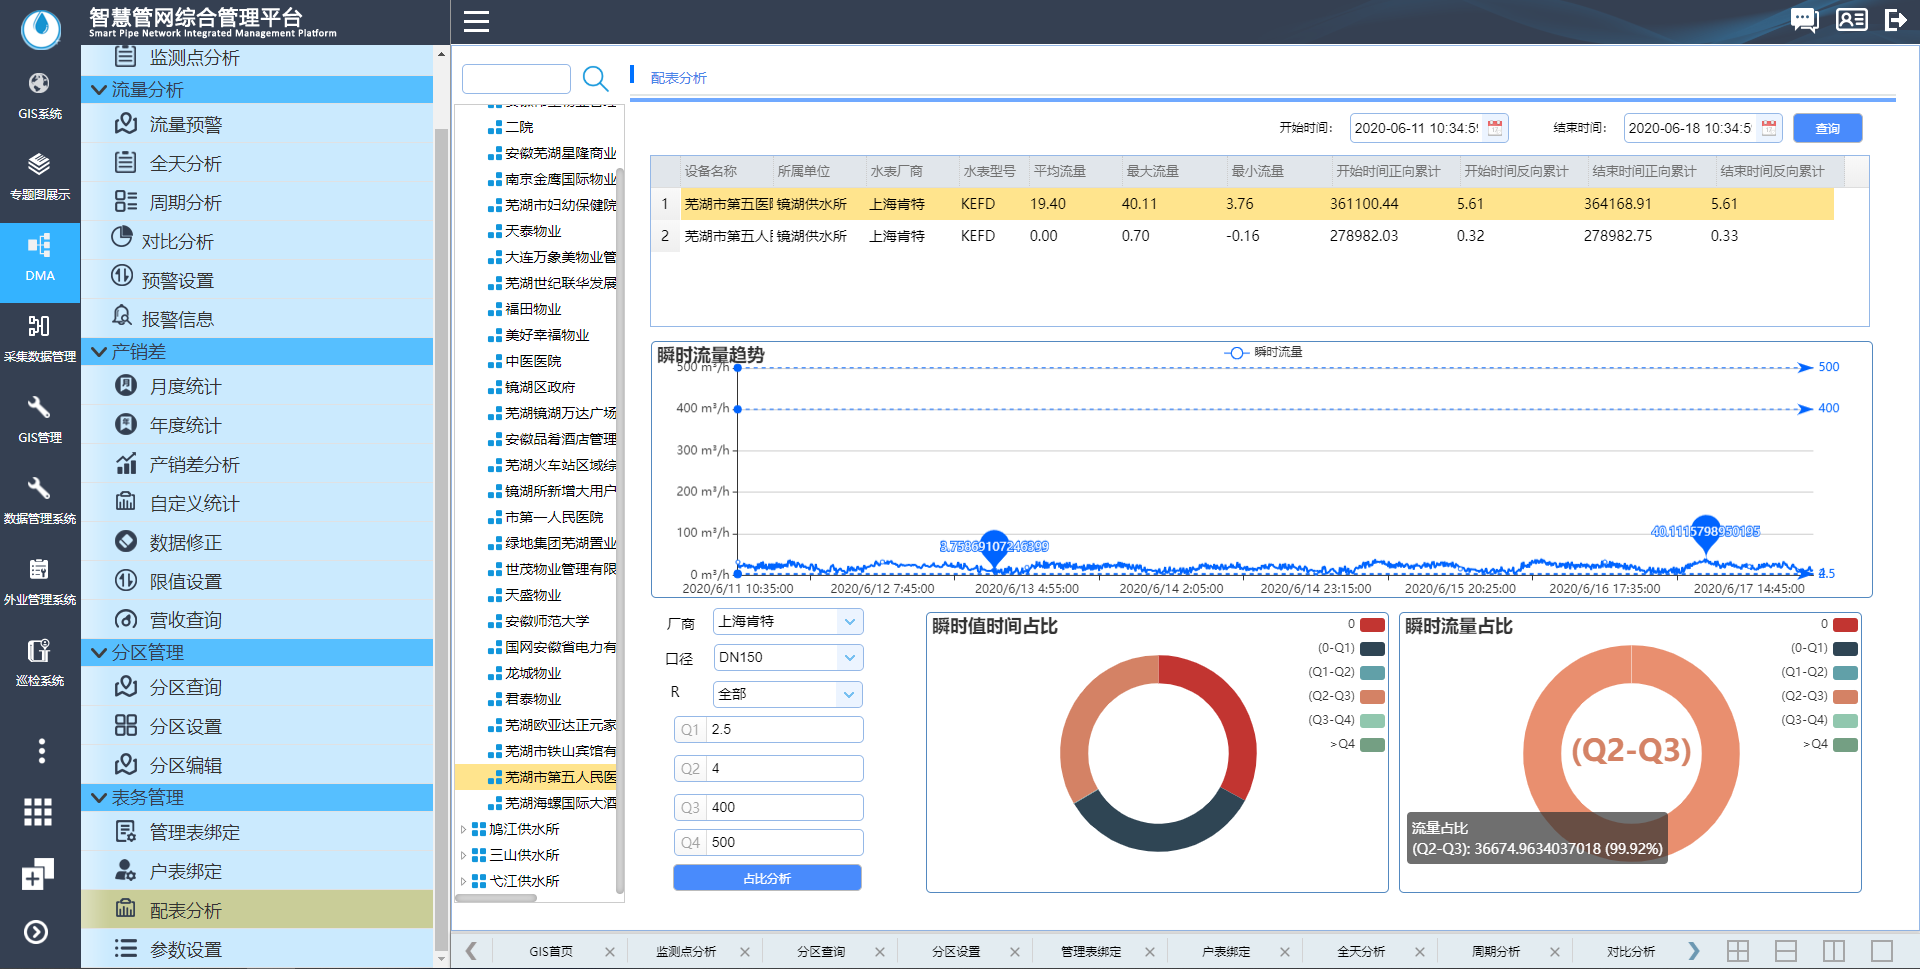
Task: Expand the 三山供水所 tree node
Action: pyautogui.click(x=463, y=855)
